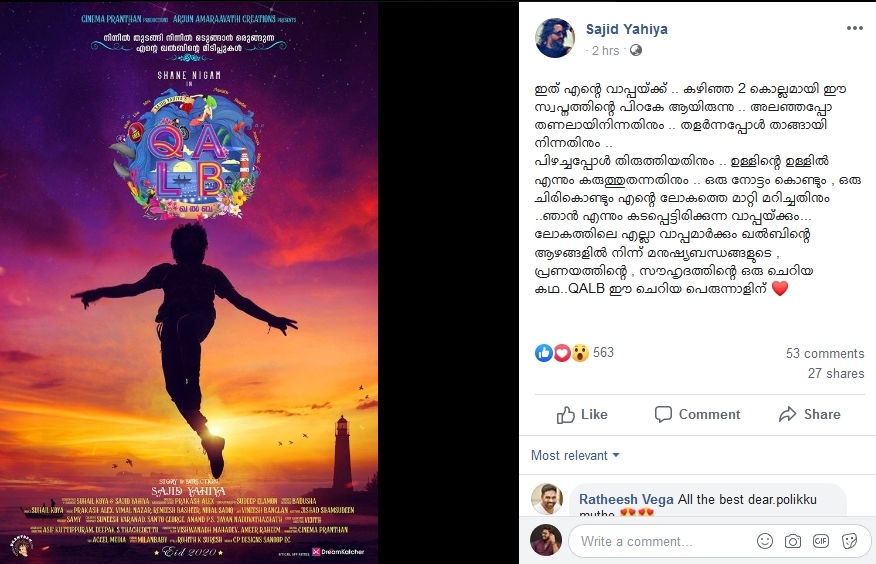Image resolution: width=876 pixels, height=564 pixels.
Task: Click the public globe privacy icon
Action: click(636, 50)
